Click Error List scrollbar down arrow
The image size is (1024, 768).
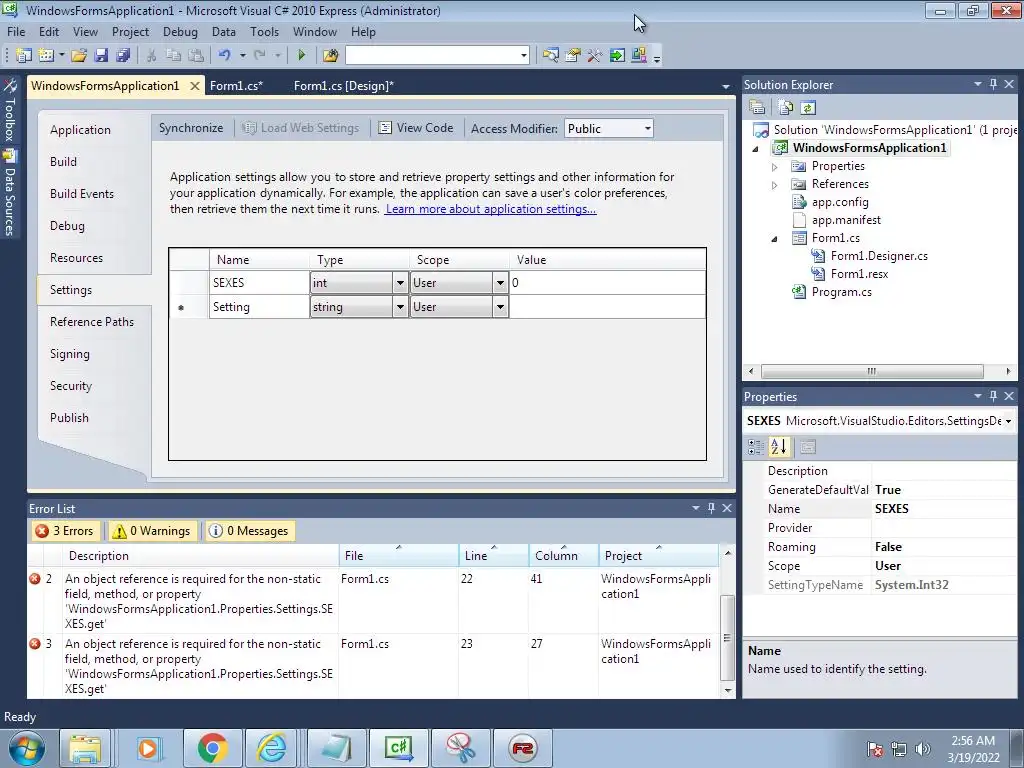[x=728, y=690]
